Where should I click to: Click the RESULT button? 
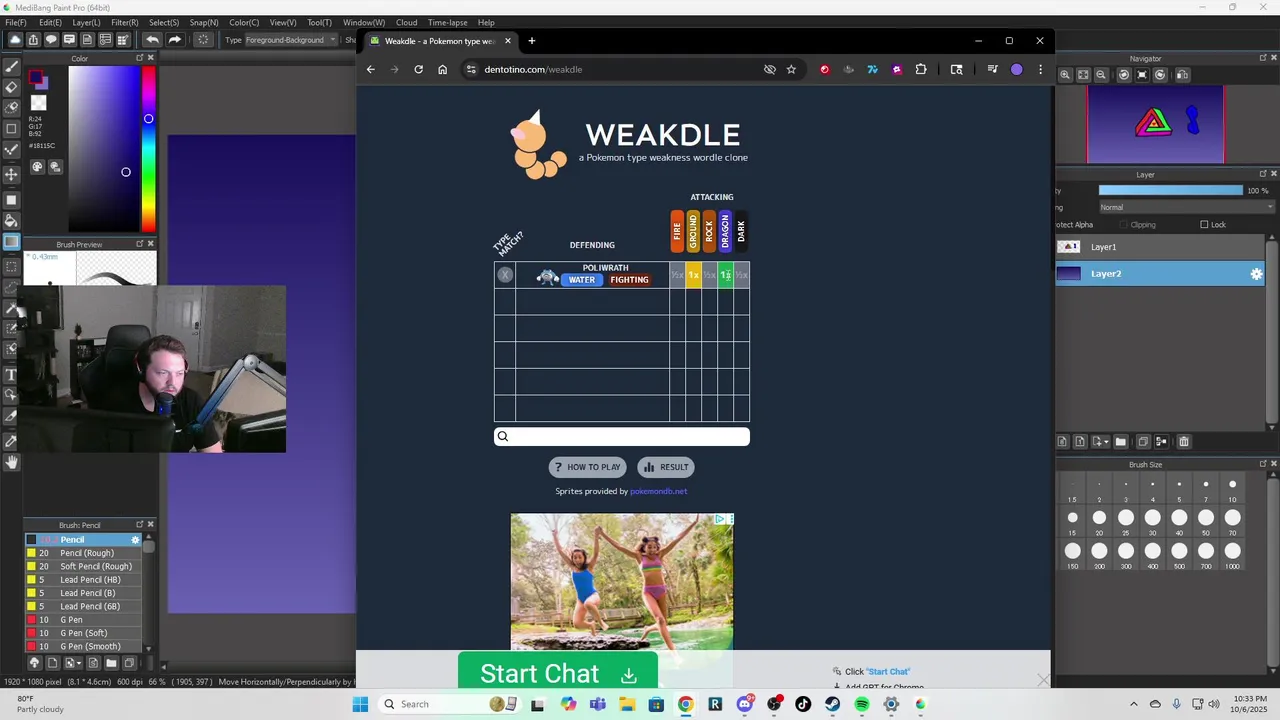[666, 467]
